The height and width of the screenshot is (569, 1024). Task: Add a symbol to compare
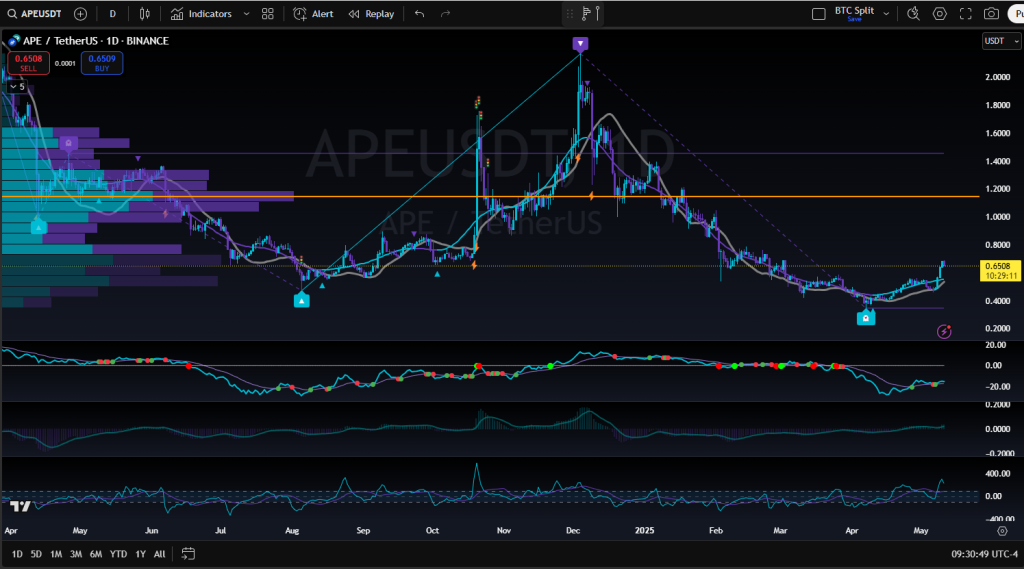click(x=80, y=14)
